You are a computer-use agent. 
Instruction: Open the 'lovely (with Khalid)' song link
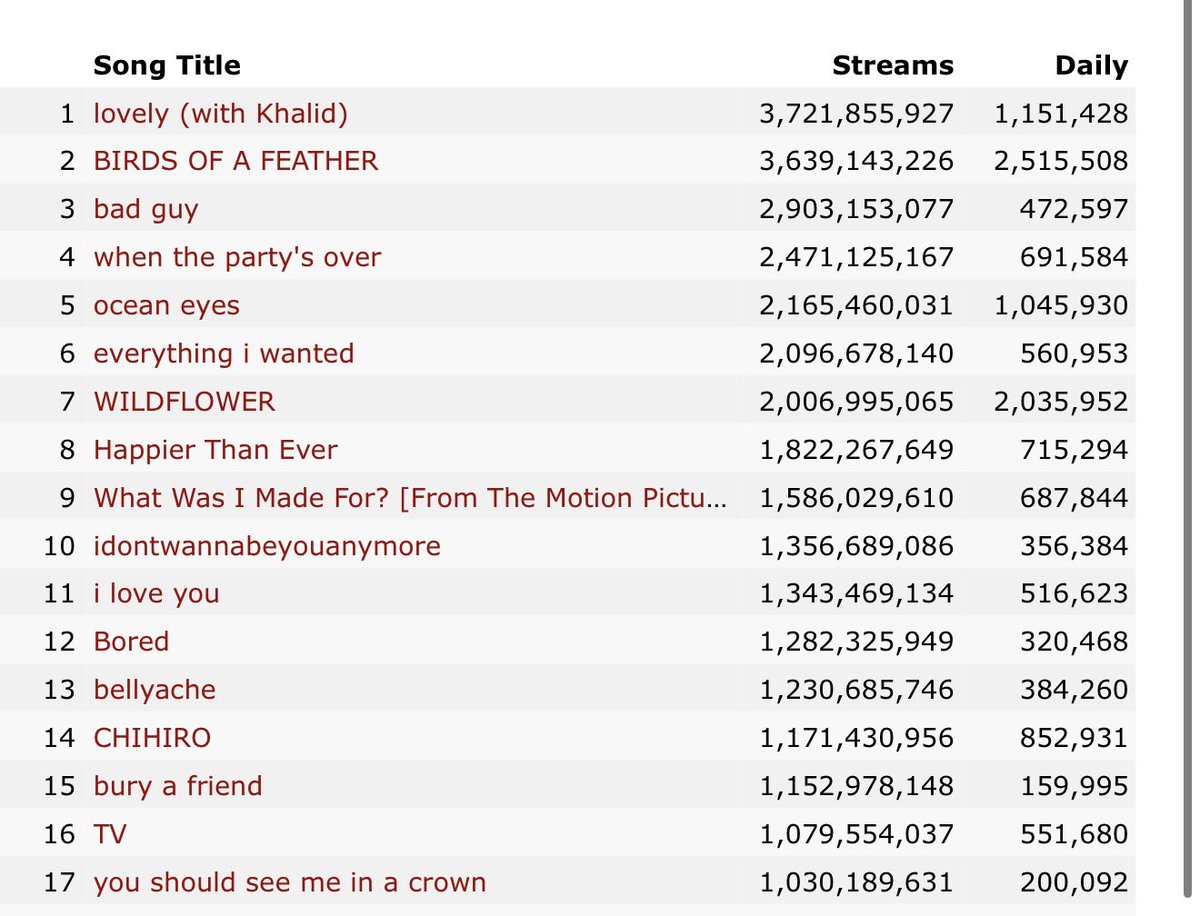221,113
